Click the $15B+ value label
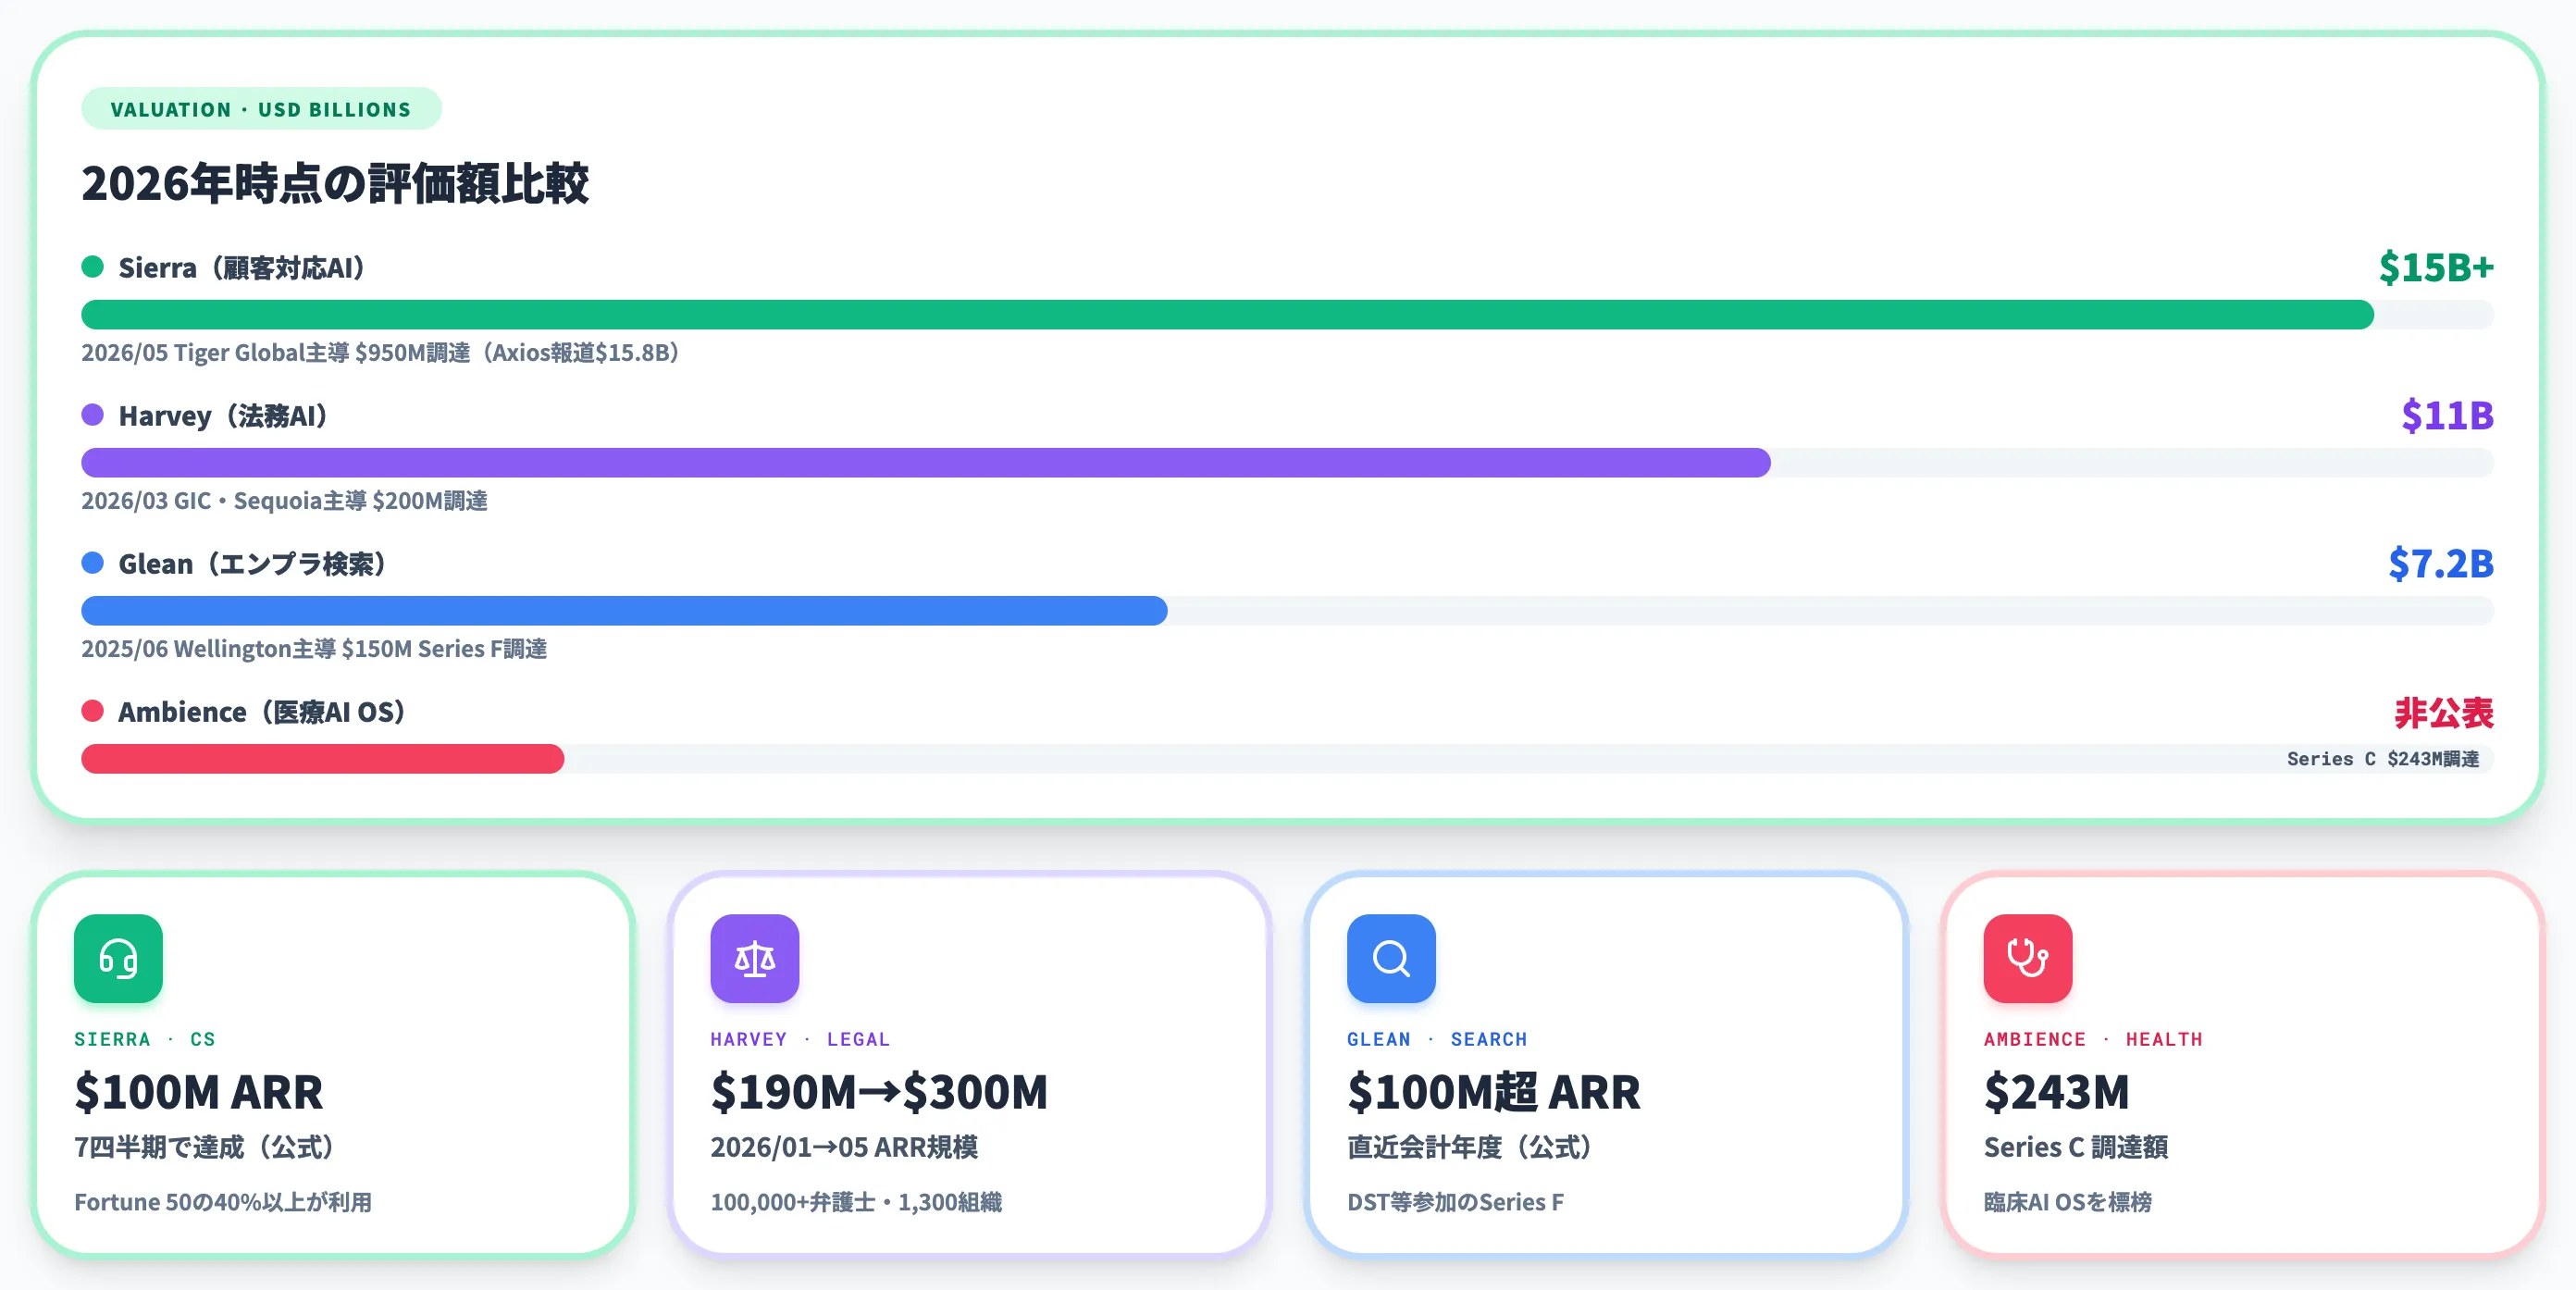 pos(2436,267)
